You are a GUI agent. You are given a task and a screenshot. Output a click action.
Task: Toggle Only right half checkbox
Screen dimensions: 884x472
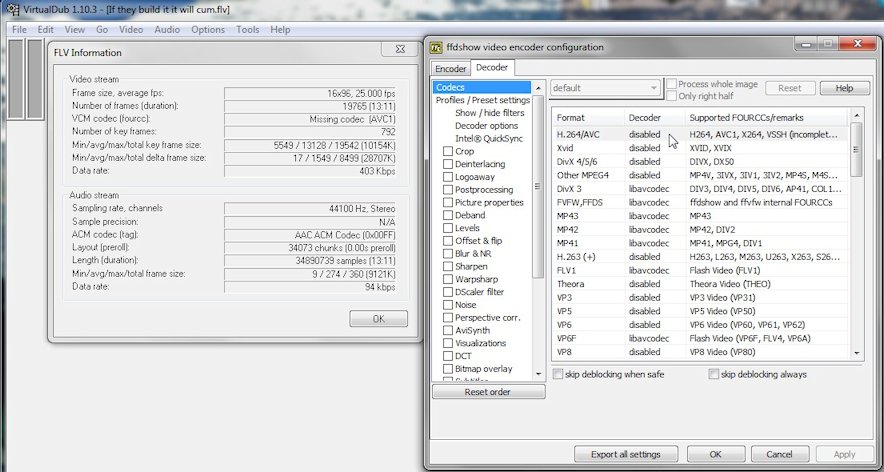(x=671, y=96)
